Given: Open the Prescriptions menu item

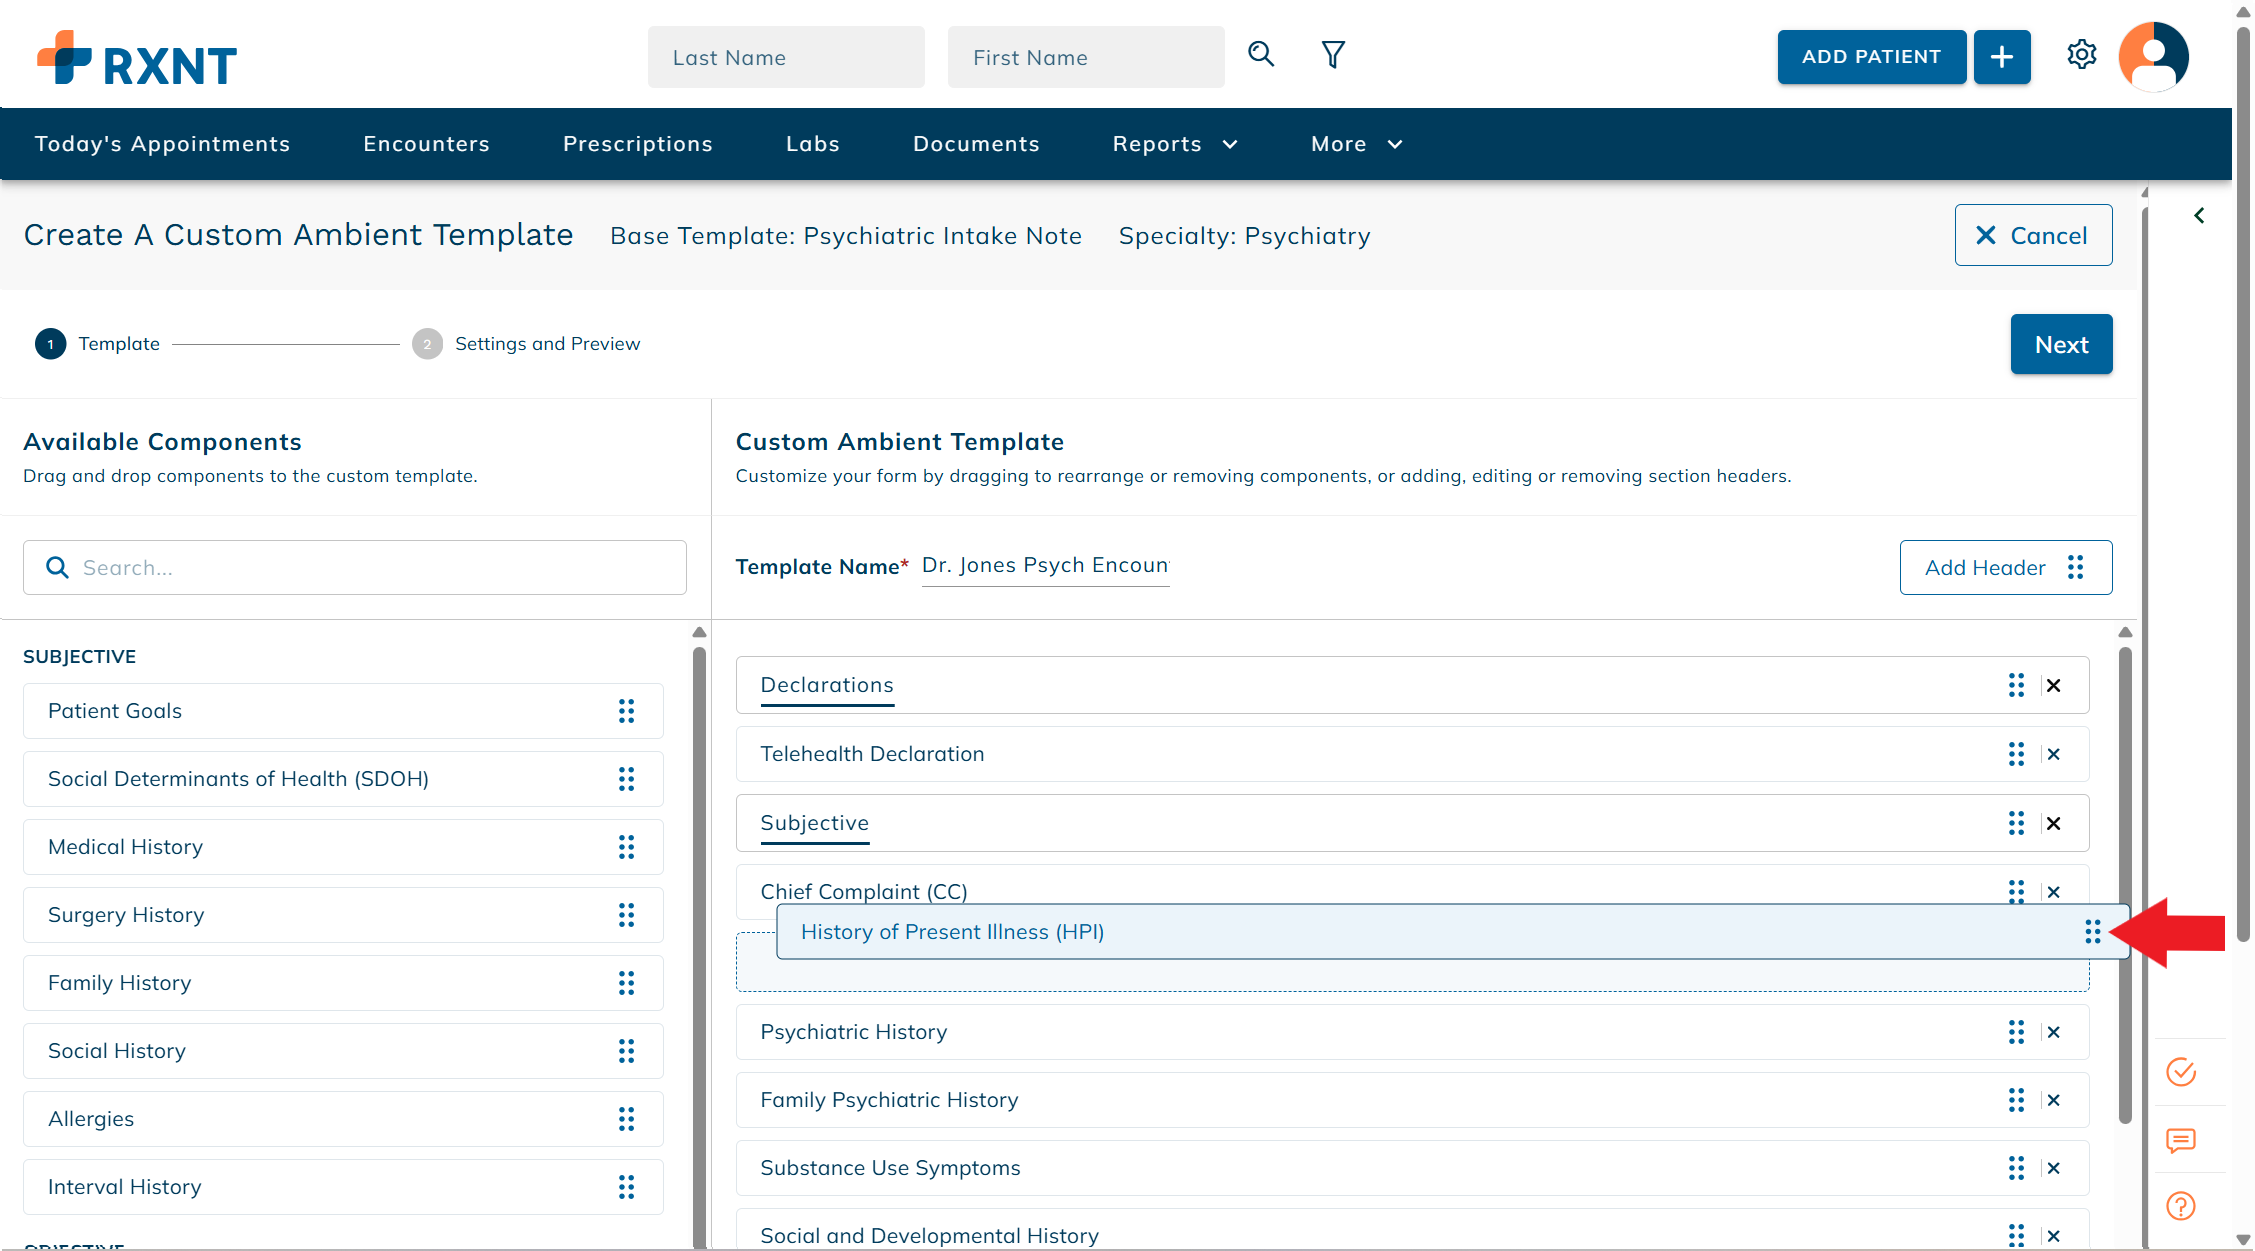Looking at the screenshot, I should (x=637, y=144).
